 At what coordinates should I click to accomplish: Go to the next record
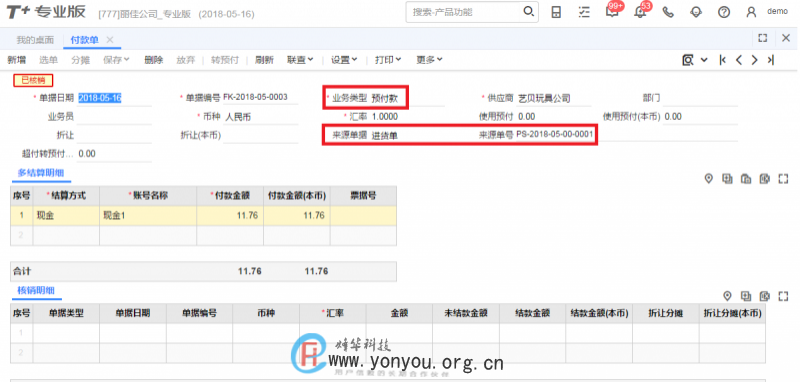click(x=754, y=60)
